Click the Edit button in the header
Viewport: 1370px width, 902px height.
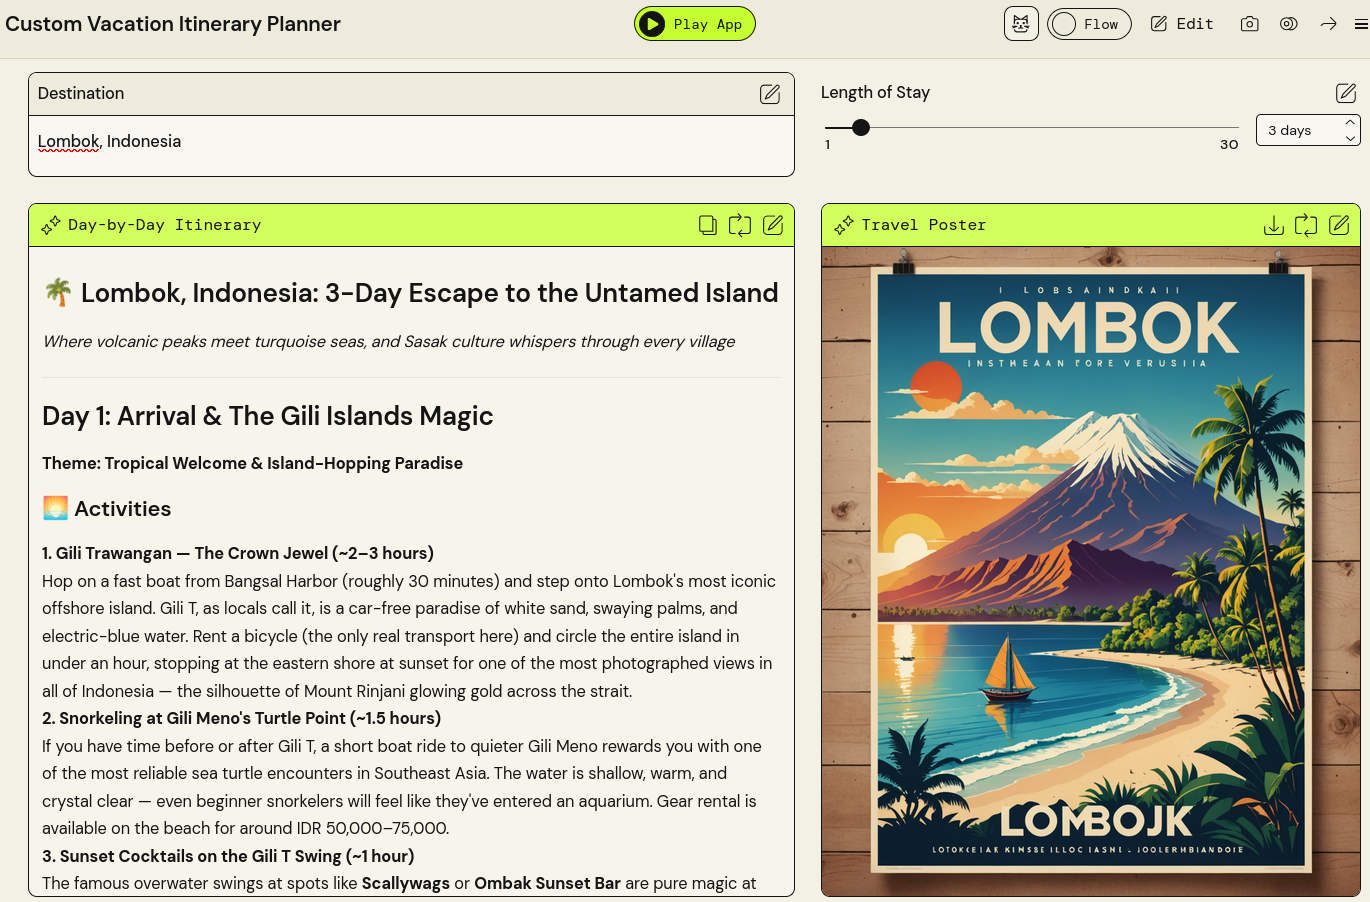tap(1182, 24)
